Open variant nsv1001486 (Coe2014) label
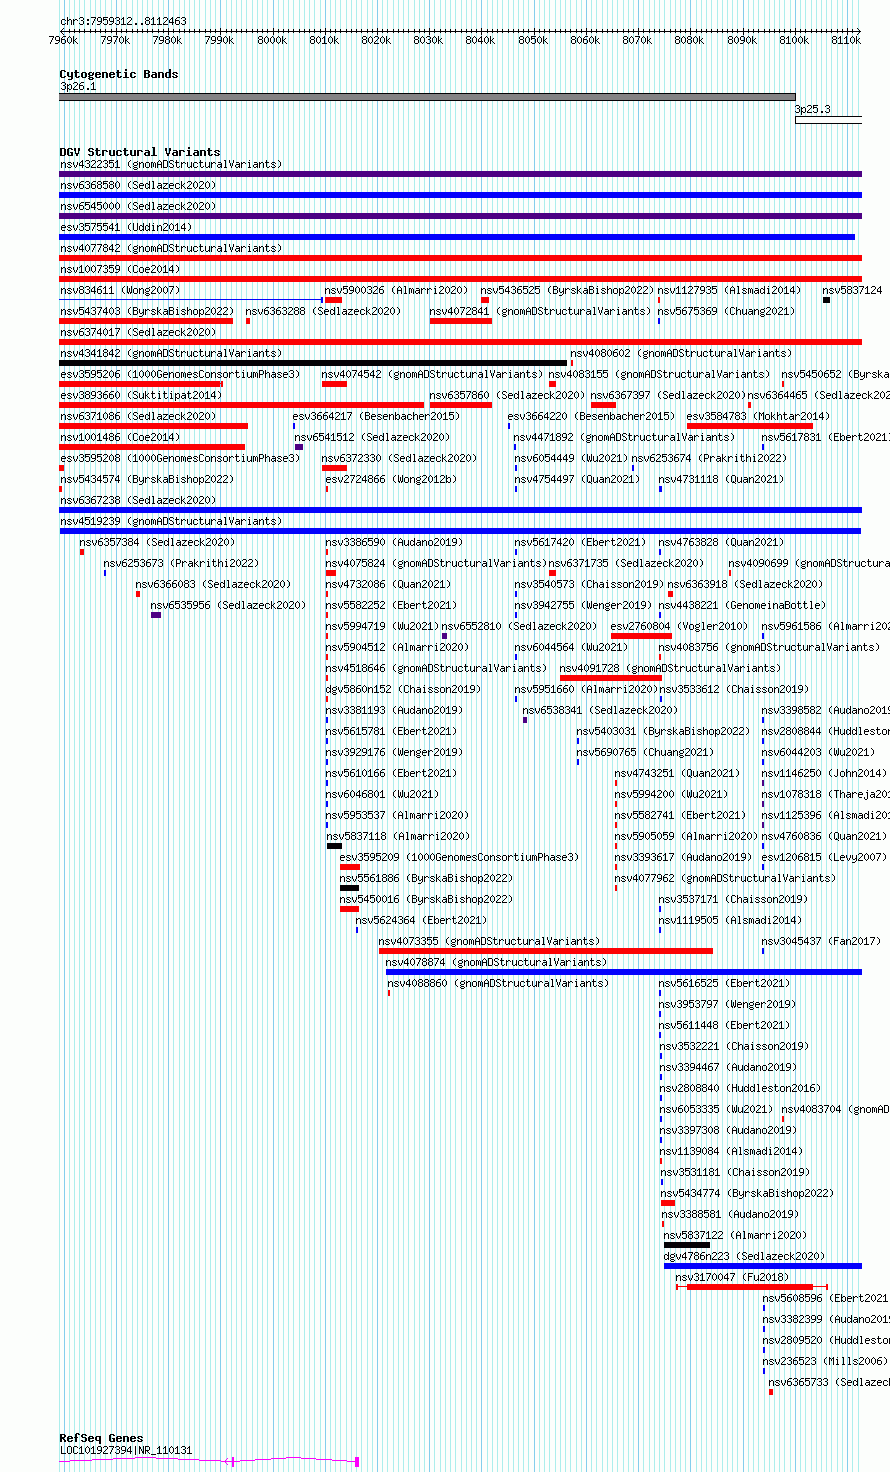This screenshot has height=1472, width=890. pos(120,437)
